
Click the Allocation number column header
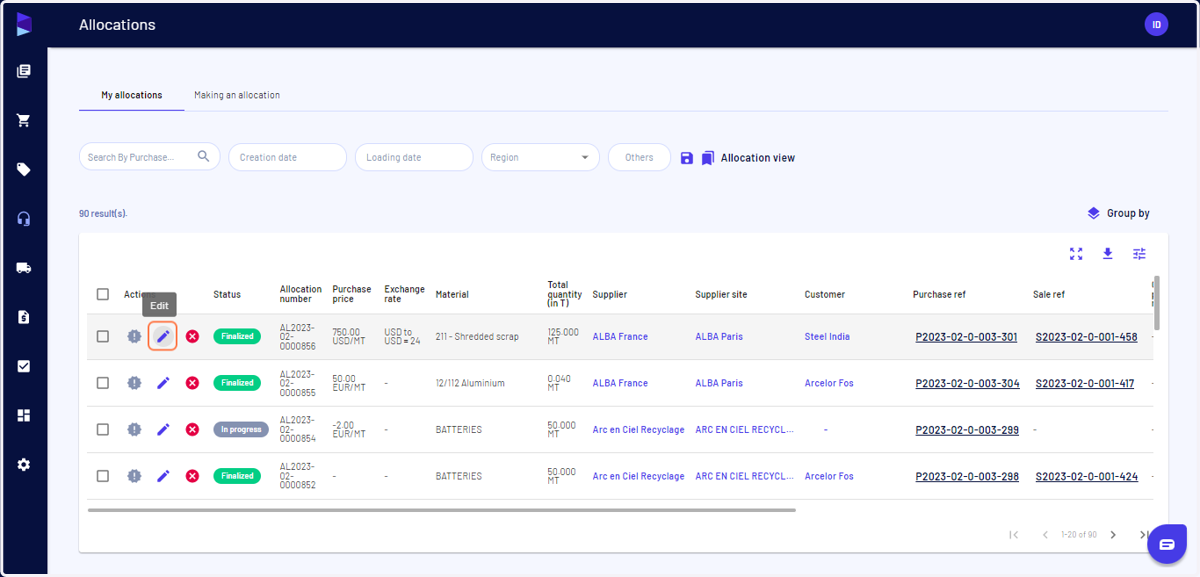coord(300,294)
